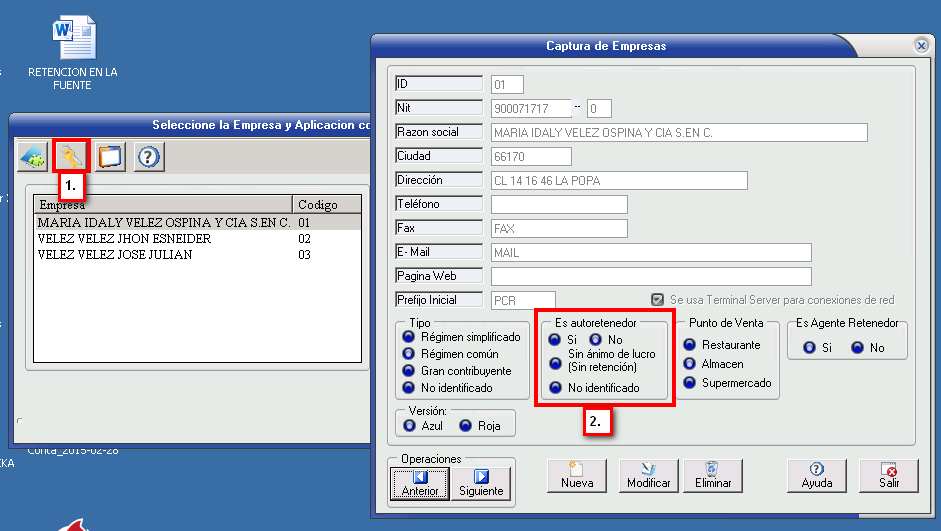The image size is (941, 531).
Task: Select VELEZ VELEZ JHON ESNEIDER in list
Action: coord(124,240)
